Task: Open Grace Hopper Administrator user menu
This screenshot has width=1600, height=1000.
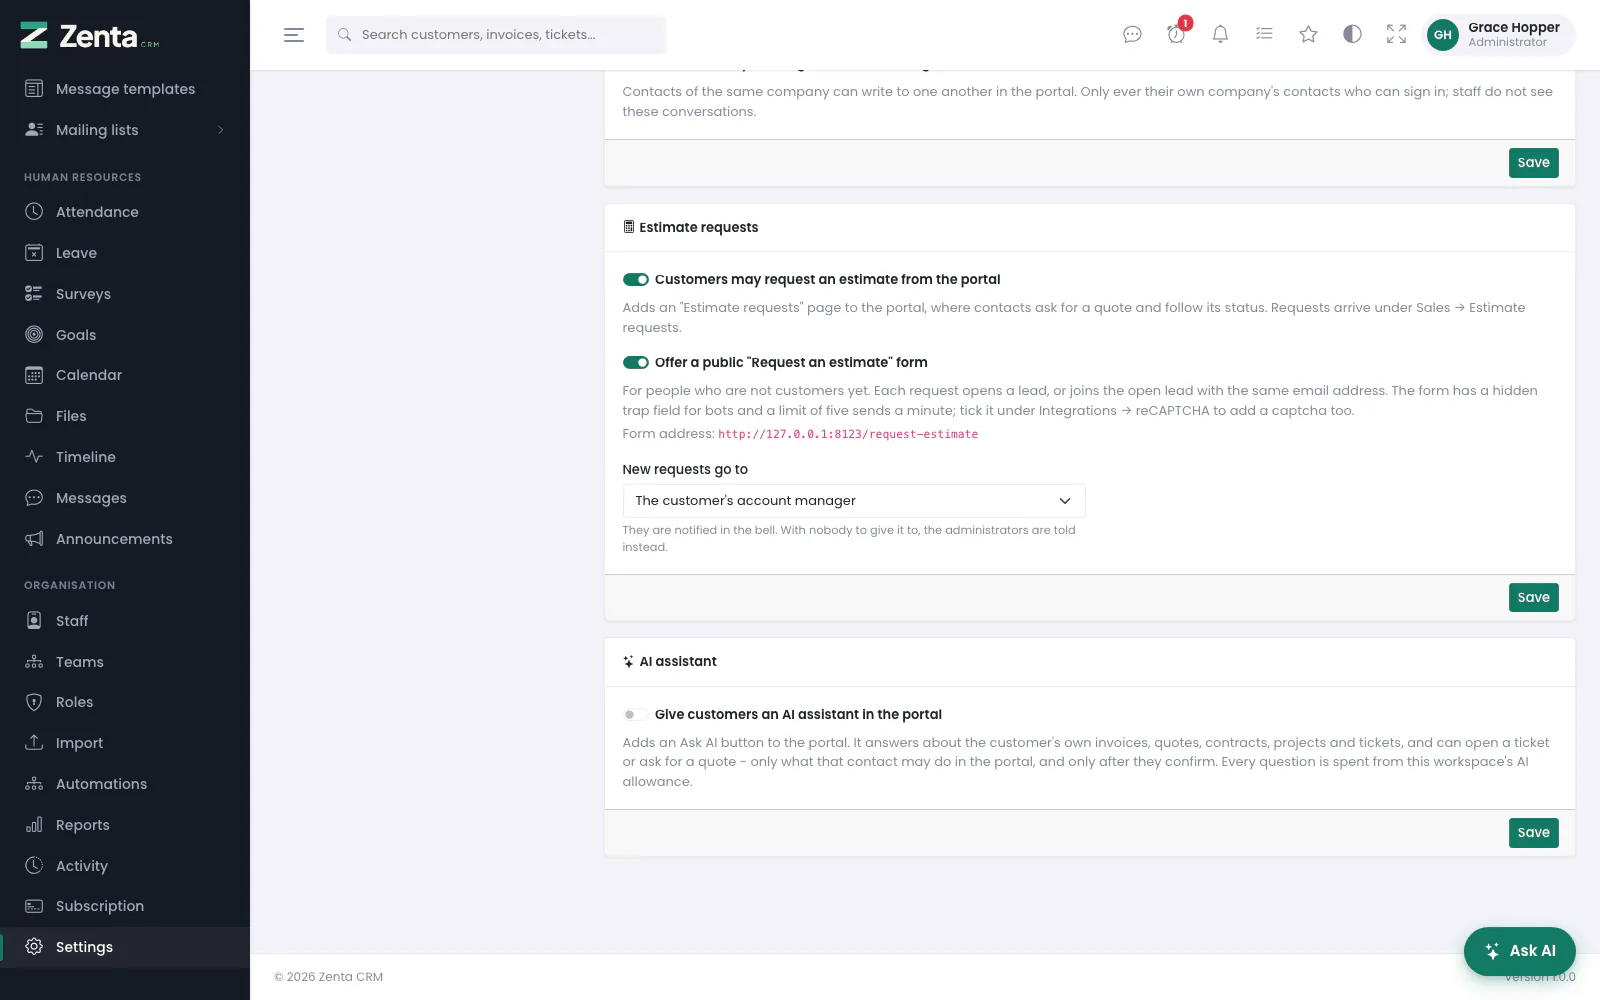Action: 1499,35
